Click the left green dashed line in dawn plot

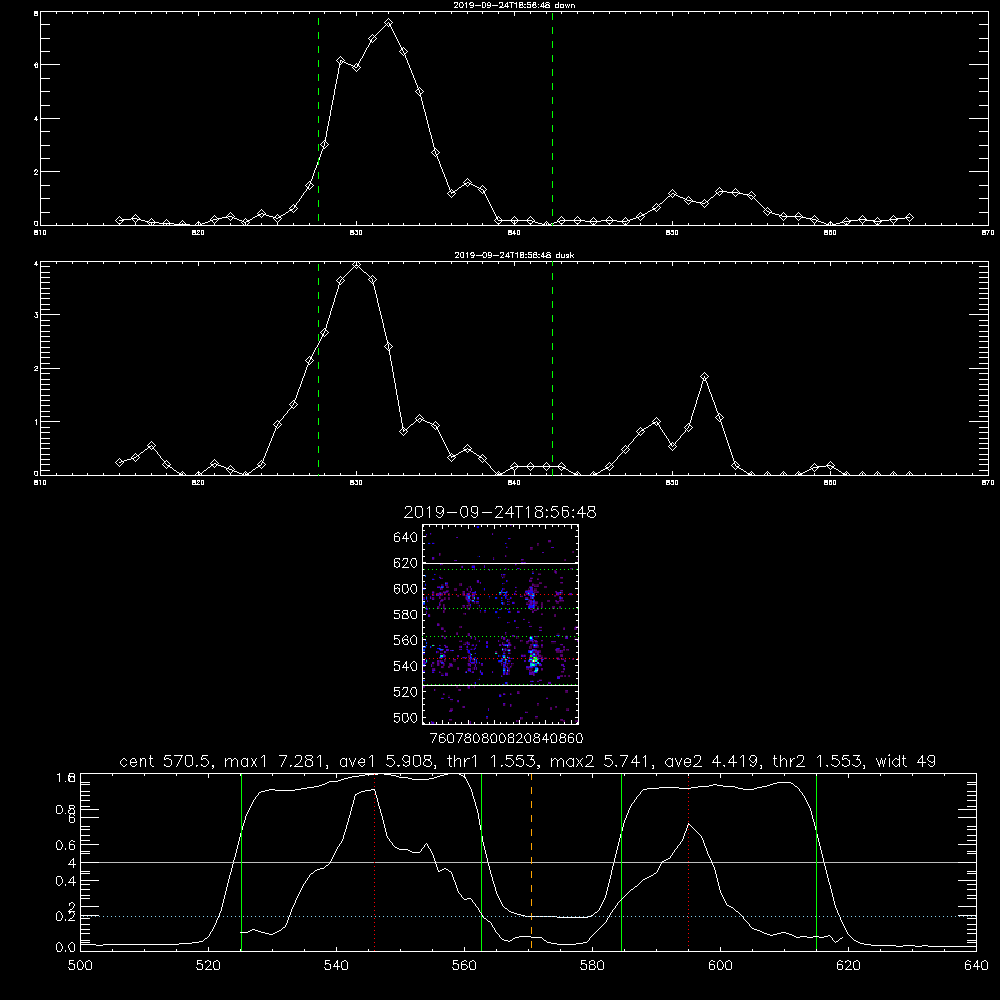click(x=318, y=119)
